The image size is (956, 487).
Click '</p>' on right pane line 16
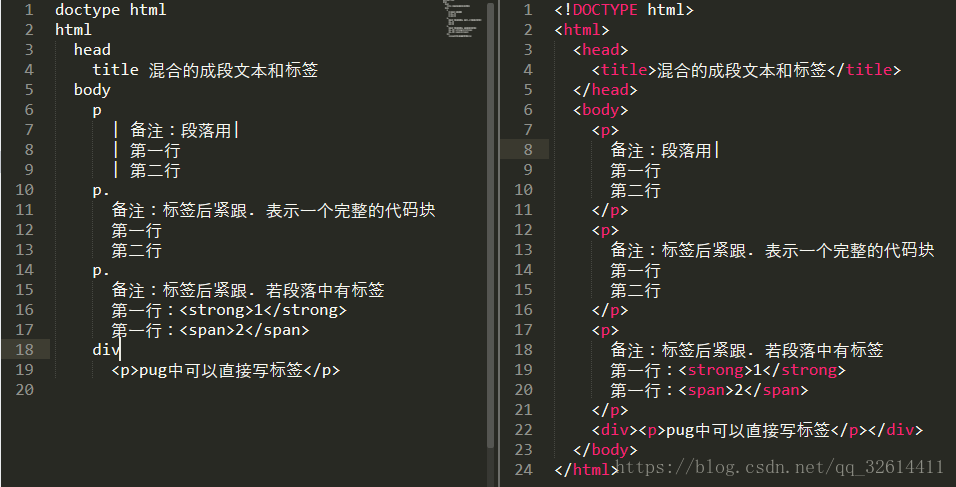(x=610, y=310)
